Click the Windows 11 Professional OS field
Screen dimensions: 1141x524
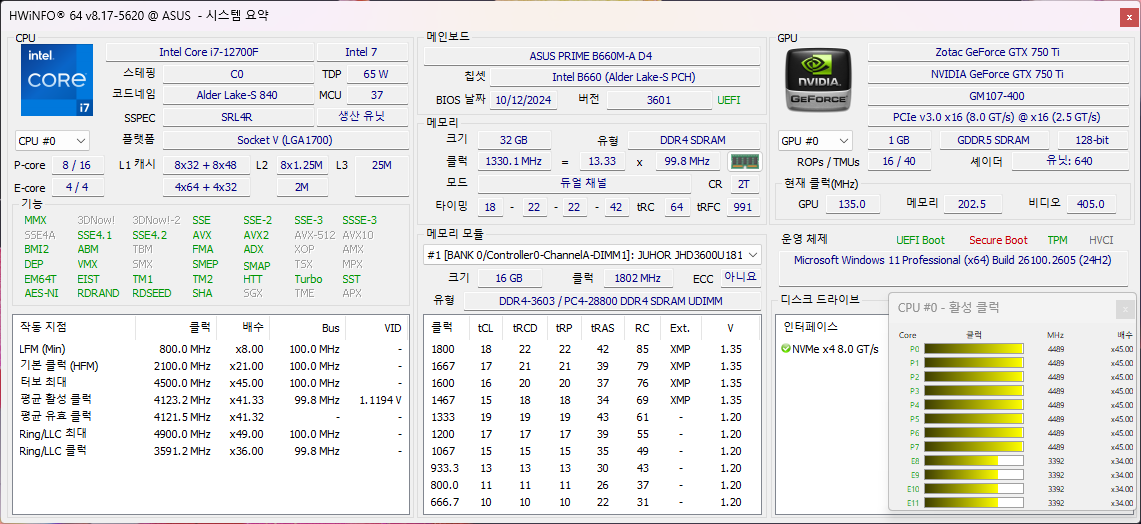(x=953, y=269)
